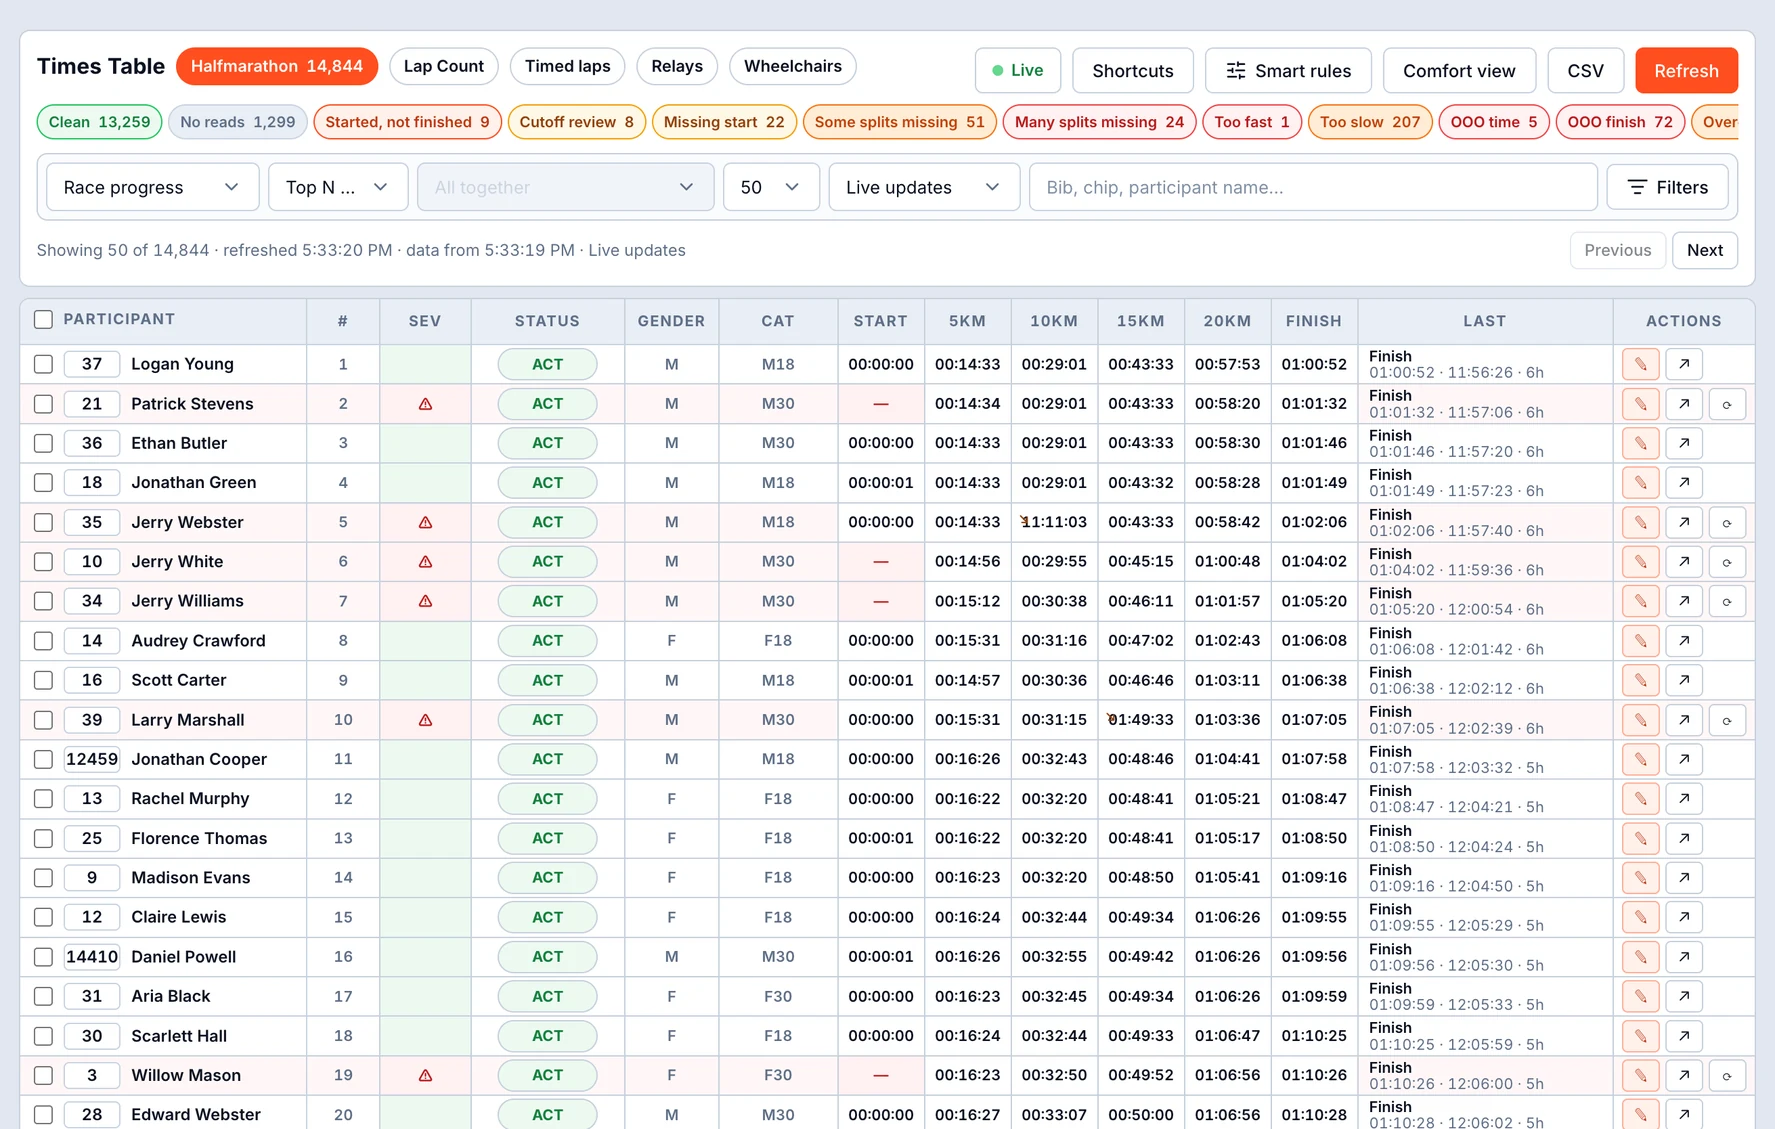
Task: Click the edit pencil icon for Logan Young
Action: (1641, 364)
